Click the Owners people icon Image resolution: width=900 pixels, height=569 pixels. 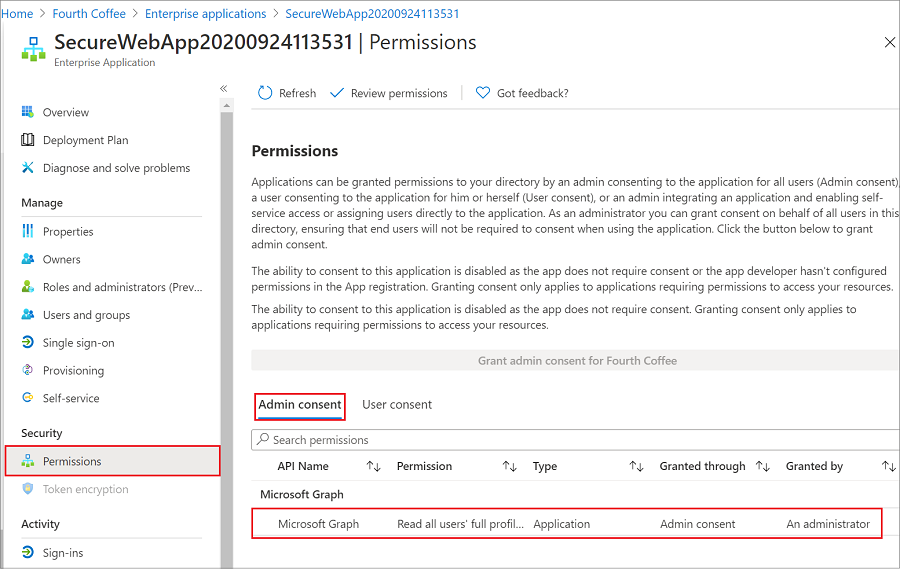pyautogui.click(x=28, y=259)
